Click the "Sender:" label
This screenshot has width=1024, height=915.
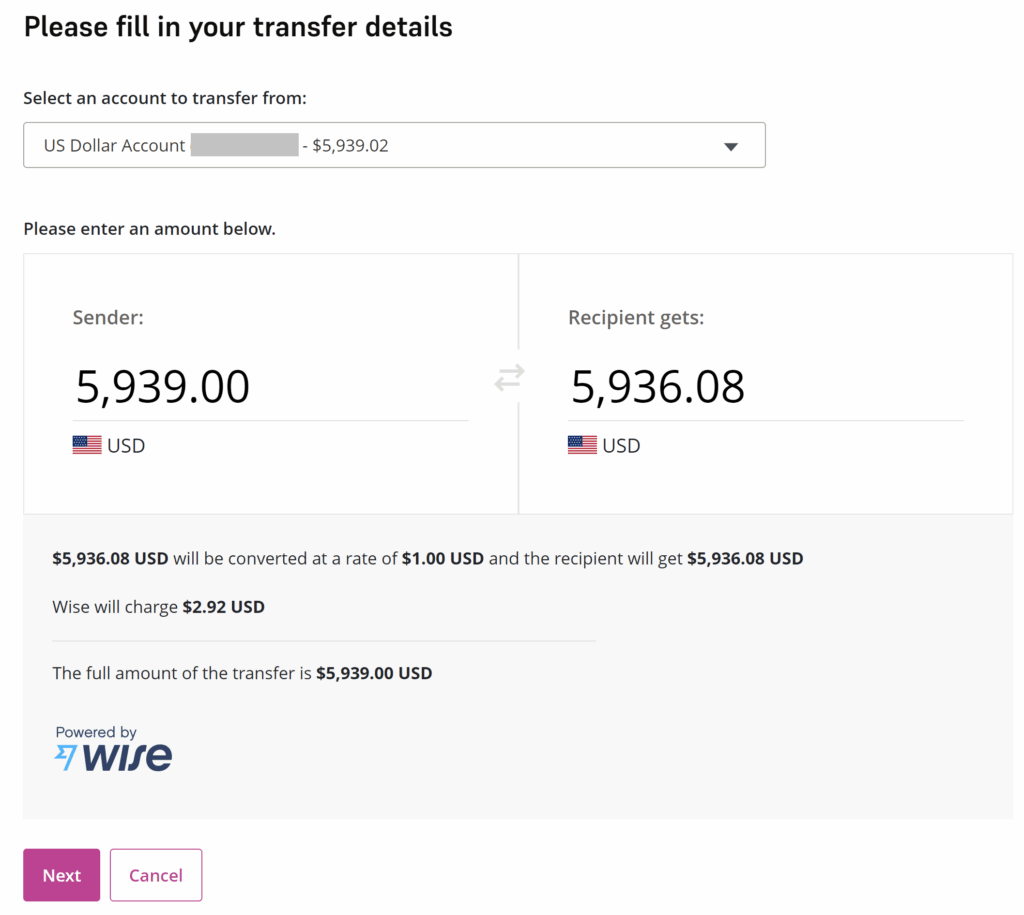(x=108, y=318)
